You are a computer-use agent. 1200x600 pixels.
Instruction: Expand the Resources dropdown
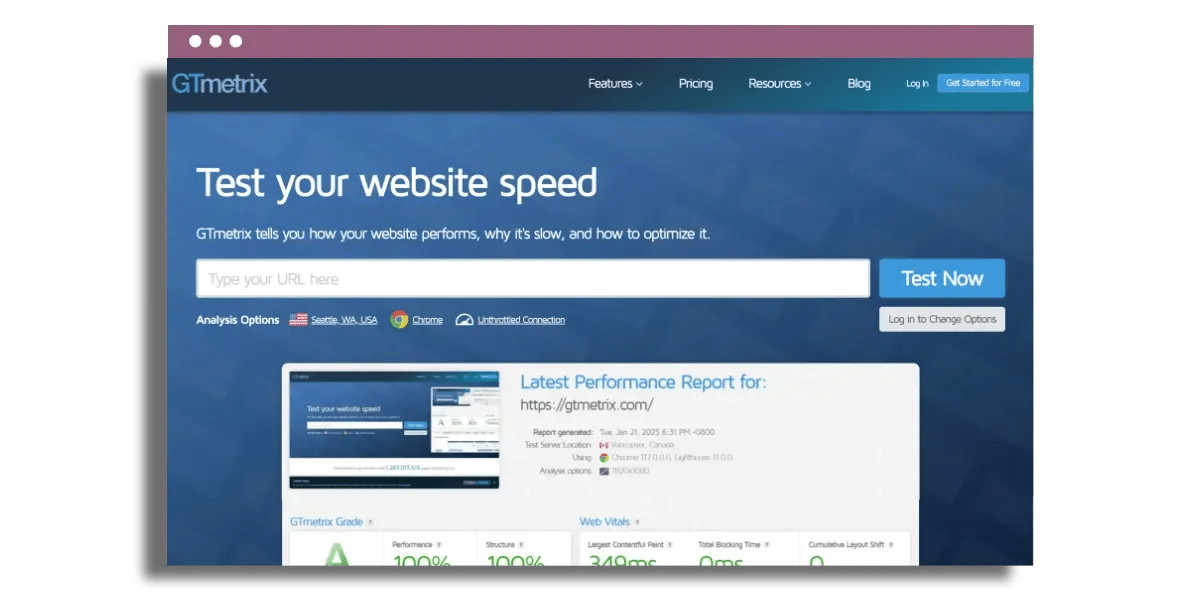(x=779, y=84)
